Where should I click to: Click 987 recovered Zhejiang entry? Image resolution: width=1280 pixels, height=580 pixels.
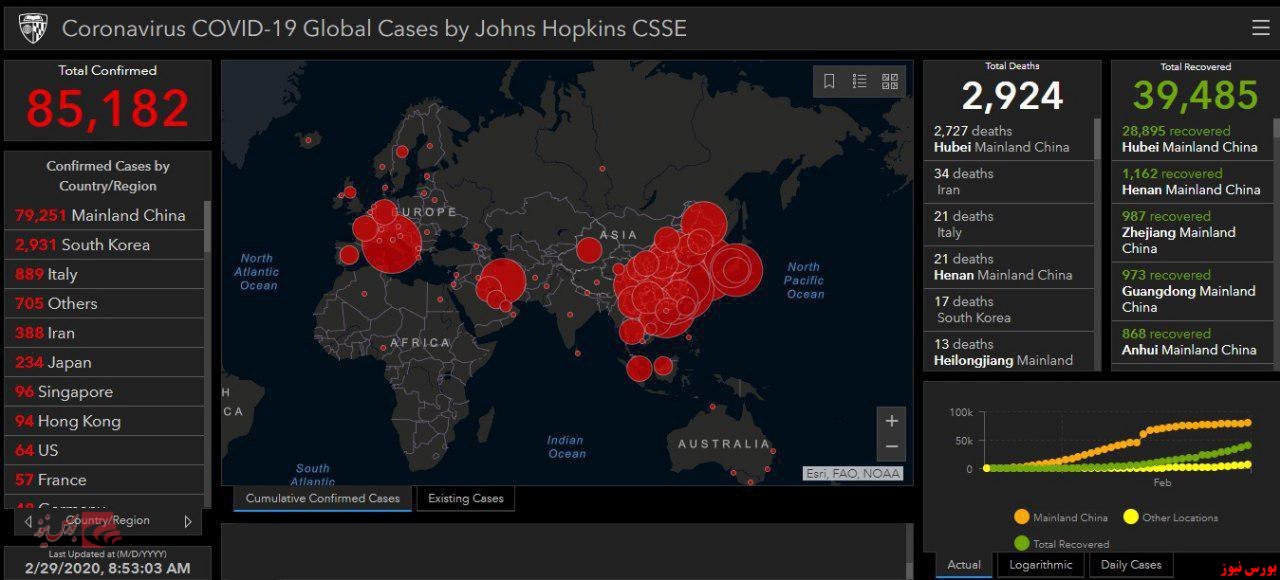pyautogui.click(x=1192, y=232)
